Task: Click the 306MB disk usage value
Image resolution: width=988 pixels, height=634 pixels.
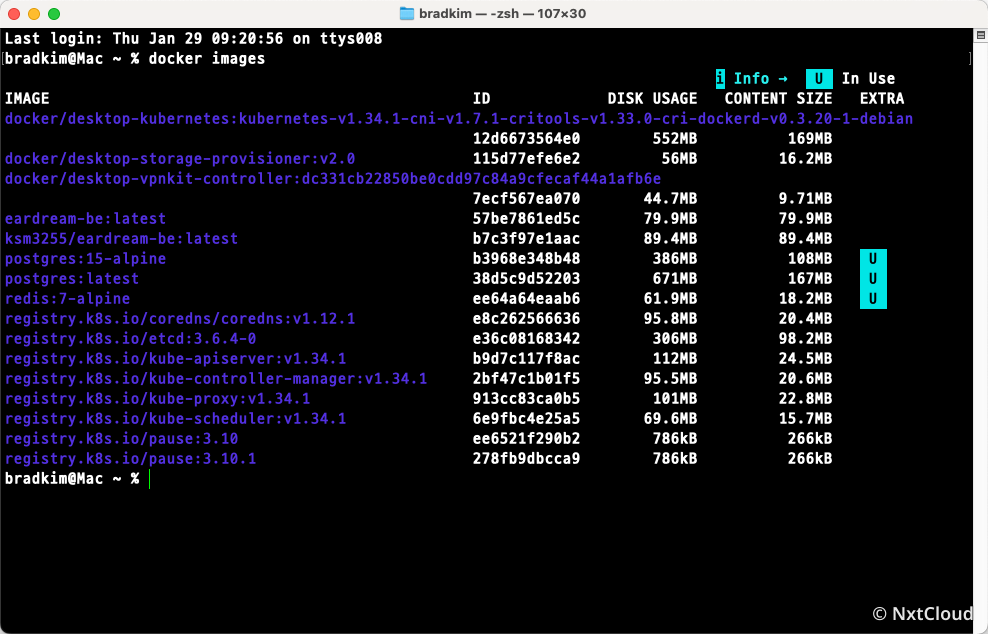Action: pyautogui.click(x=675, y=338)
